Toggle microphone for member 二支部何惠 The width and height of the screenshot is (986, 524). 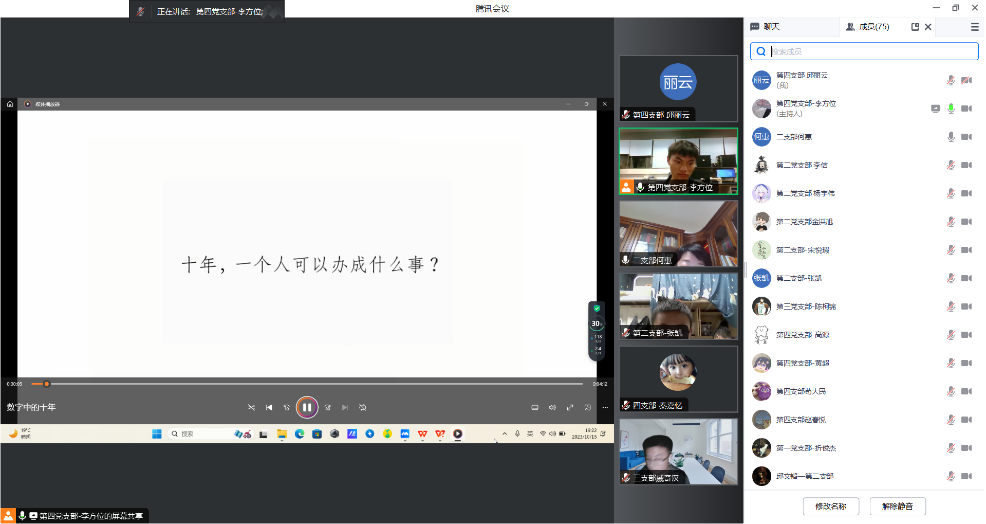pos(951,137)
